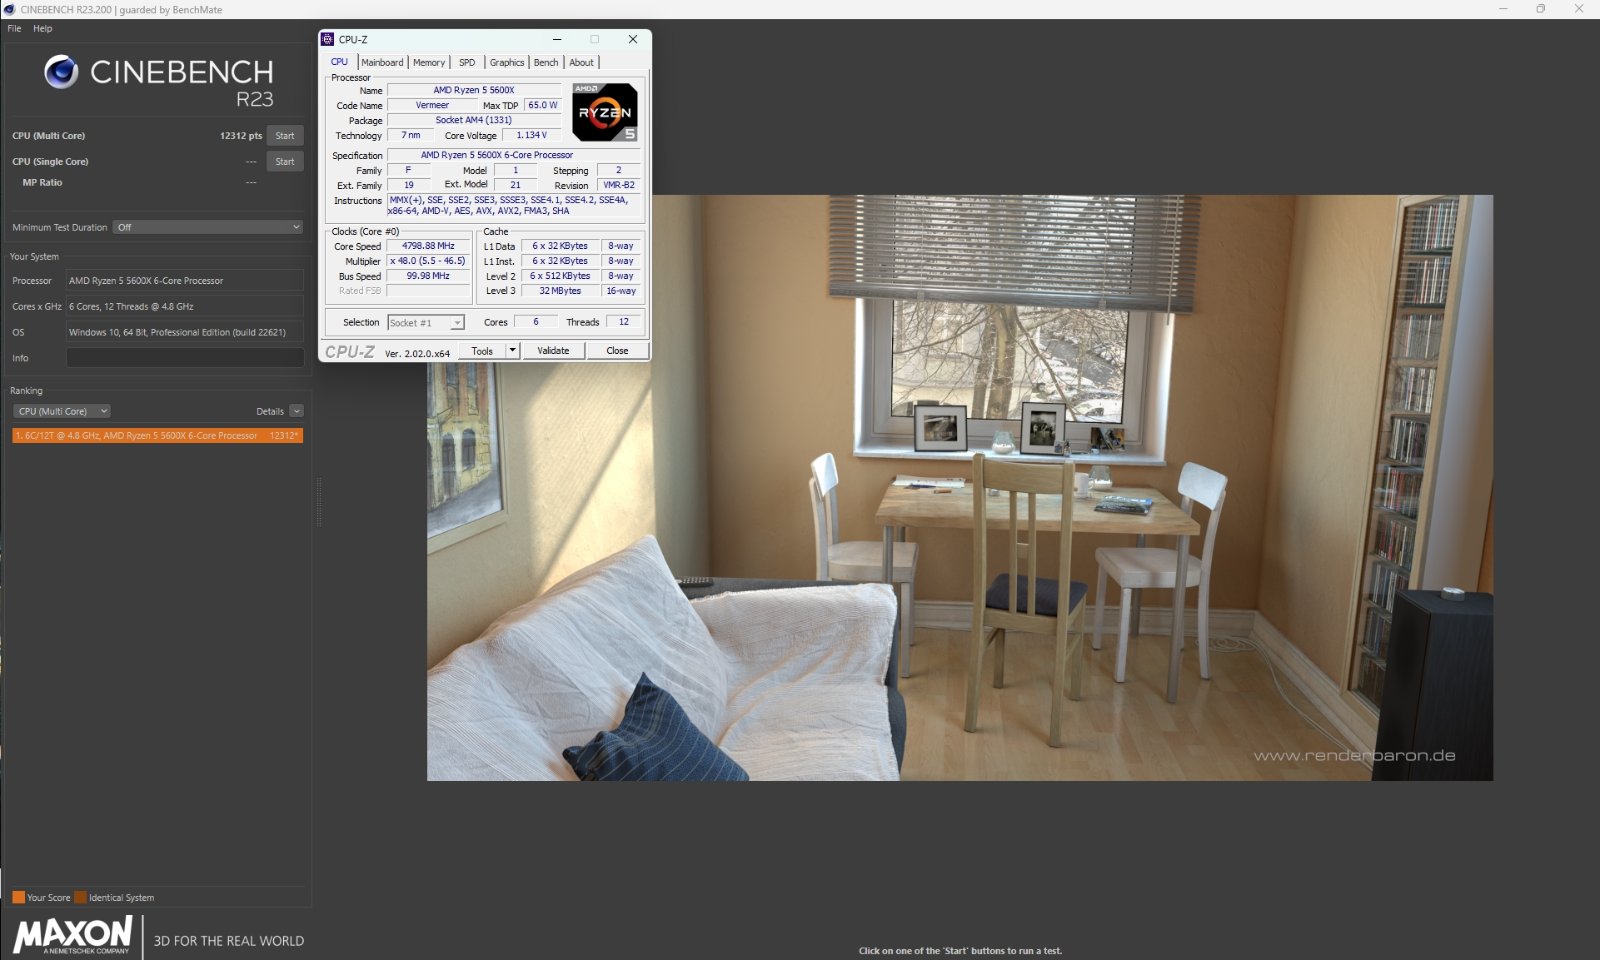This screenshot has width=1600, height=960.
Task: Click the Tools button in CPU-Z
Action: 482,351
